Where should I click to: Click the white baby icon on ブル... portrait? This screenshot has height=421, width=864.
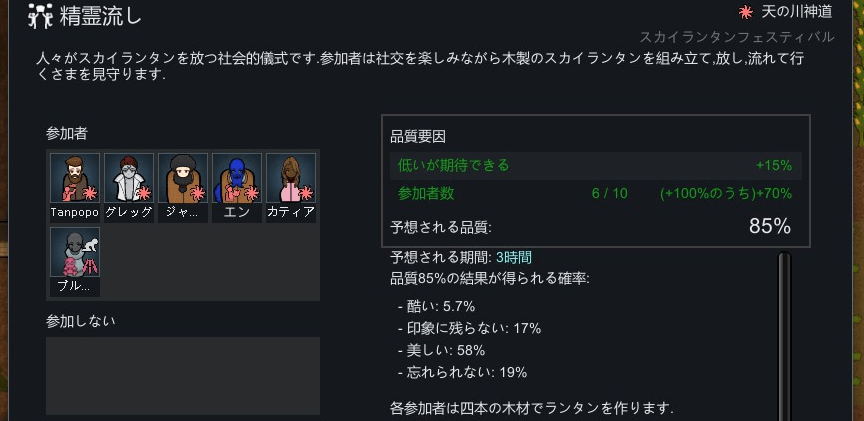(91, 245)
